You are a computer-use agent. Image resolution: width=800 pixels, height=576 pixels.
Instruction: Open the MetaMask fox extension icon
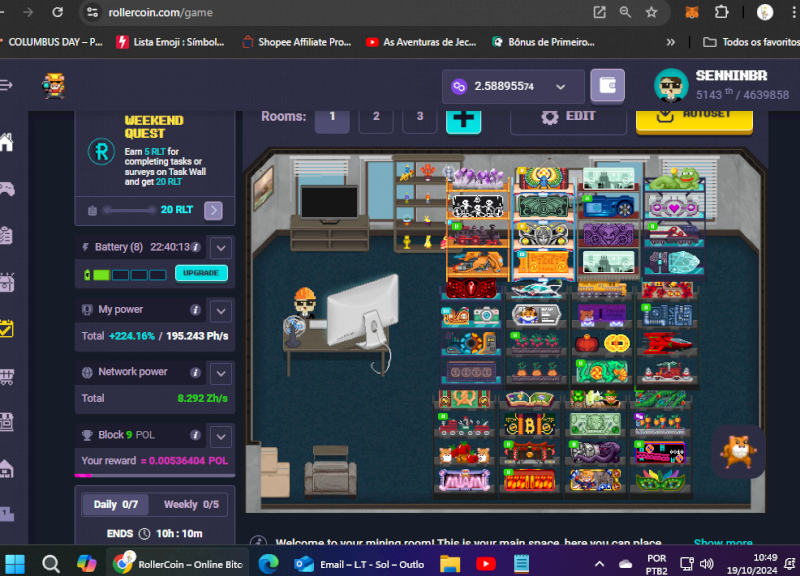coord(692,12)
